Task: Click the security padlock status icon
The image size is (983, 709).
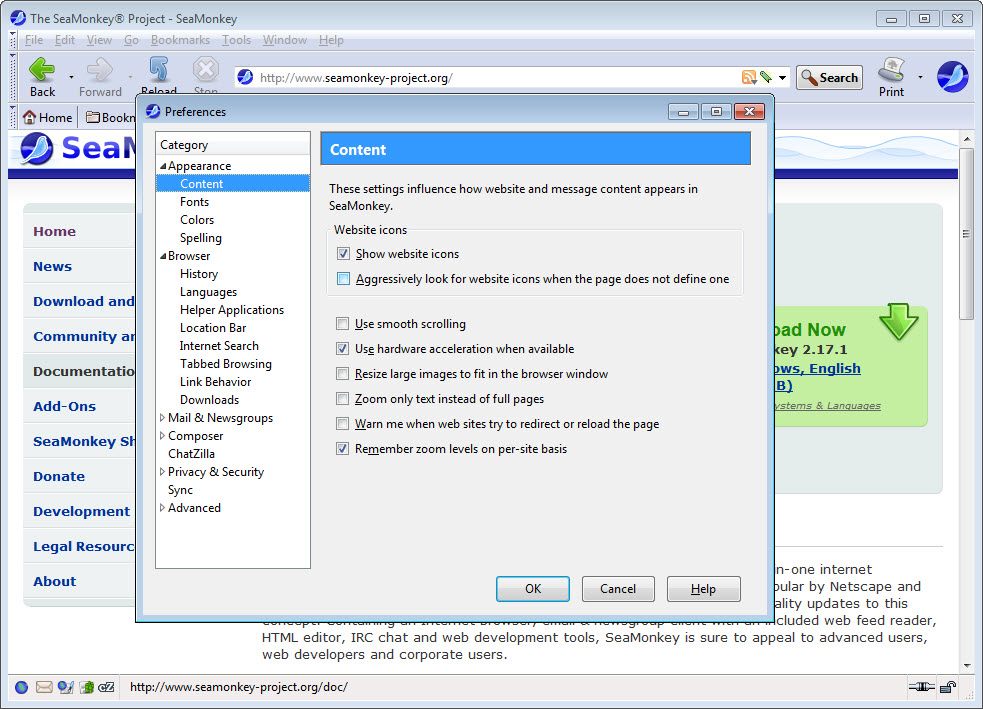Action: click(948, 687)
